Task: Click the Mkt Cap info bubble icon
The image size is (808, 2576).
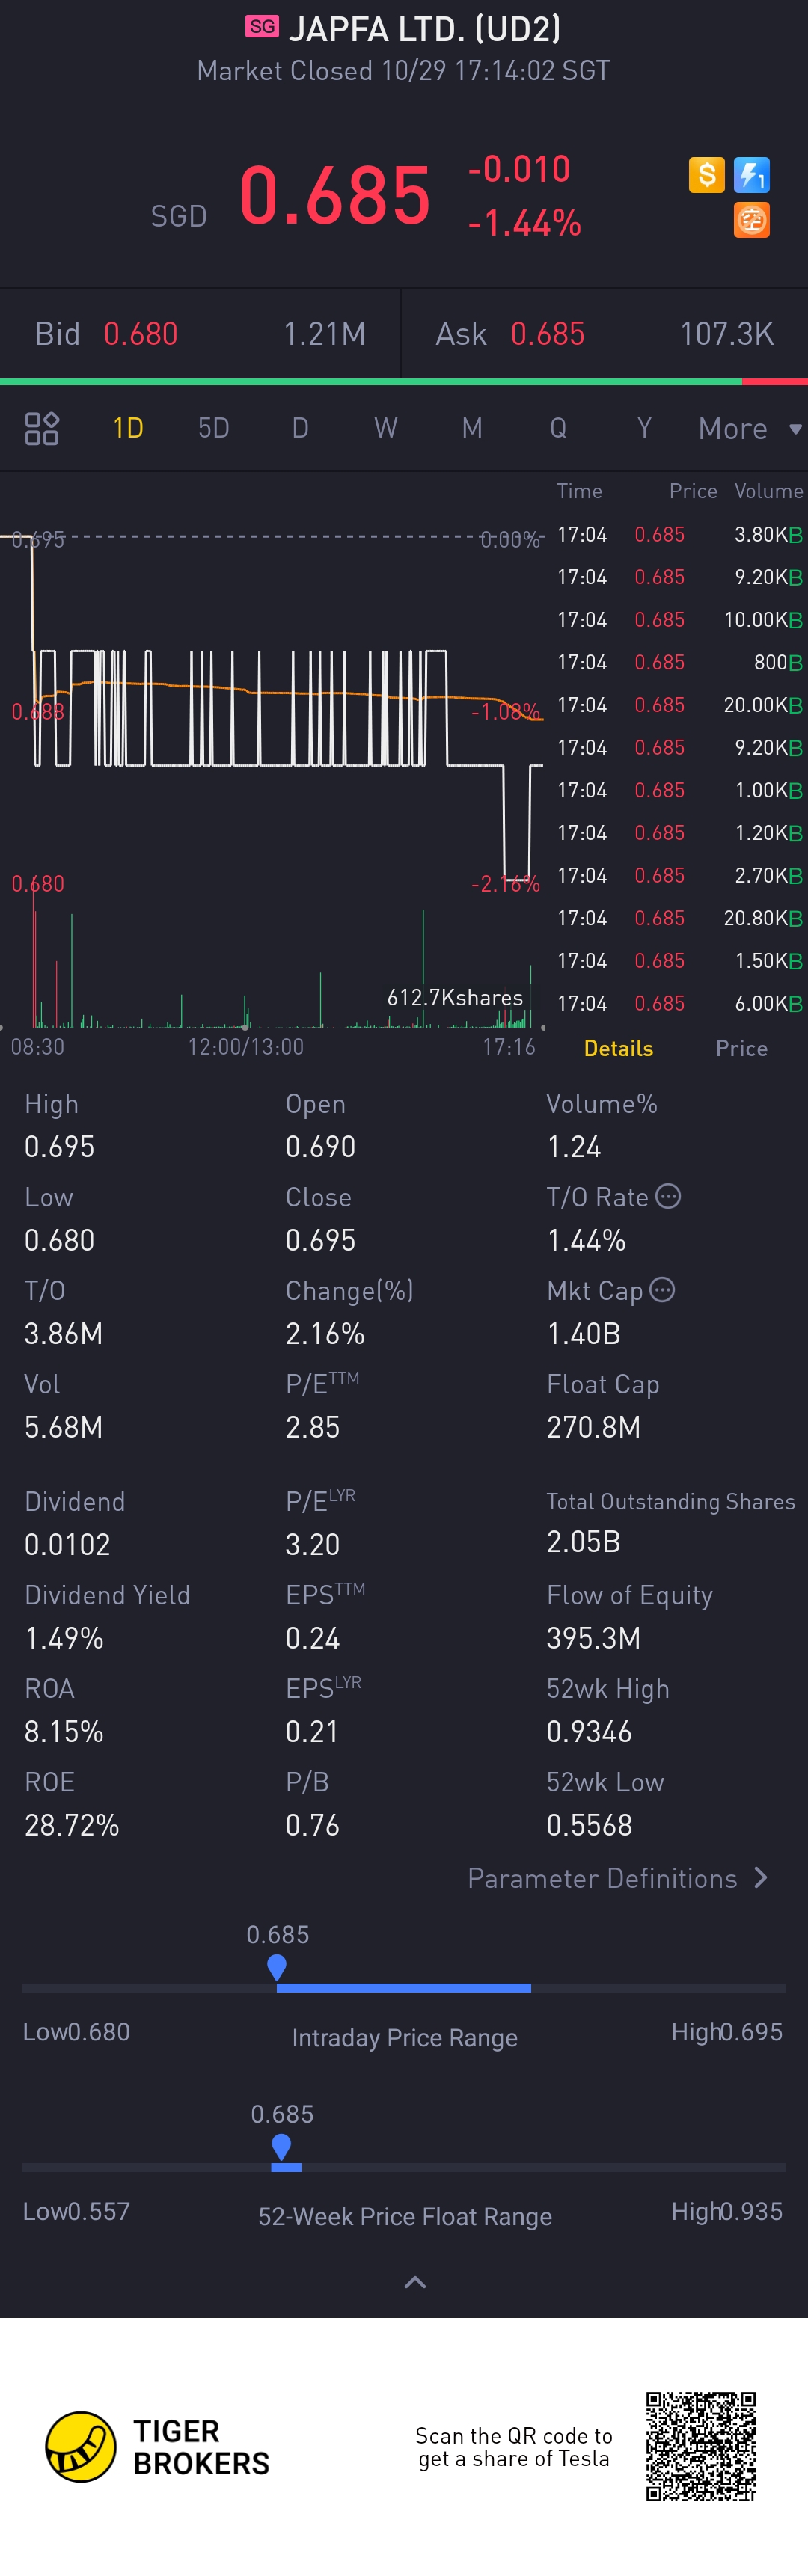Action: click(x=662, y=1290)
